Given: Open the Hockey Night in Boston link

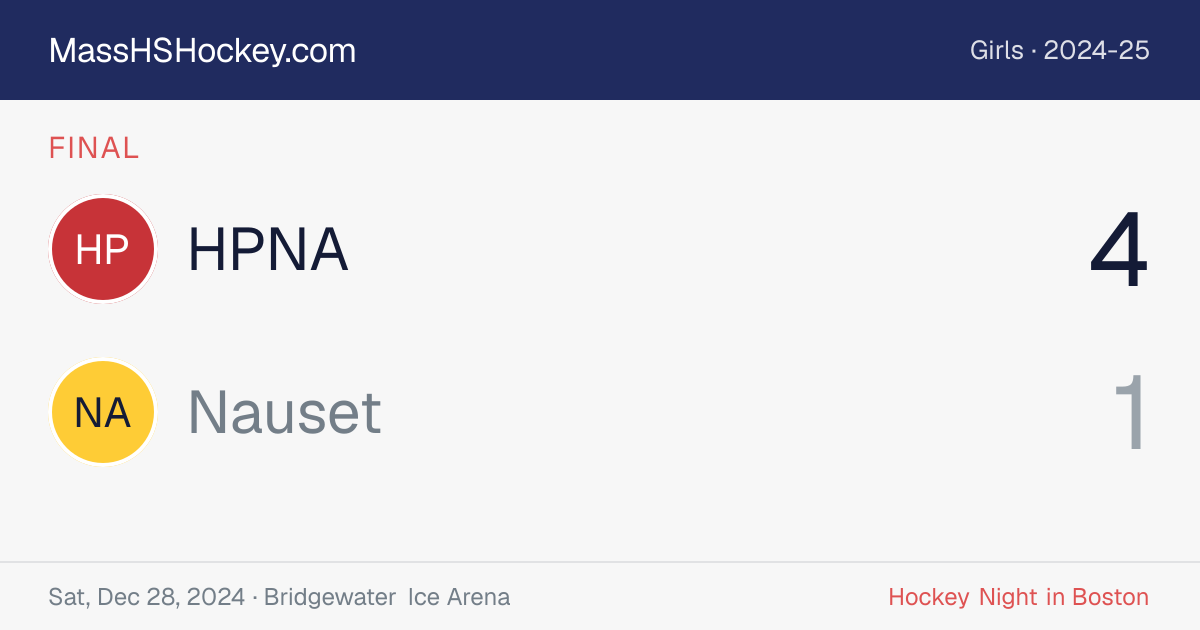Looking at the screenshot, I should (x=1019, y=597).
